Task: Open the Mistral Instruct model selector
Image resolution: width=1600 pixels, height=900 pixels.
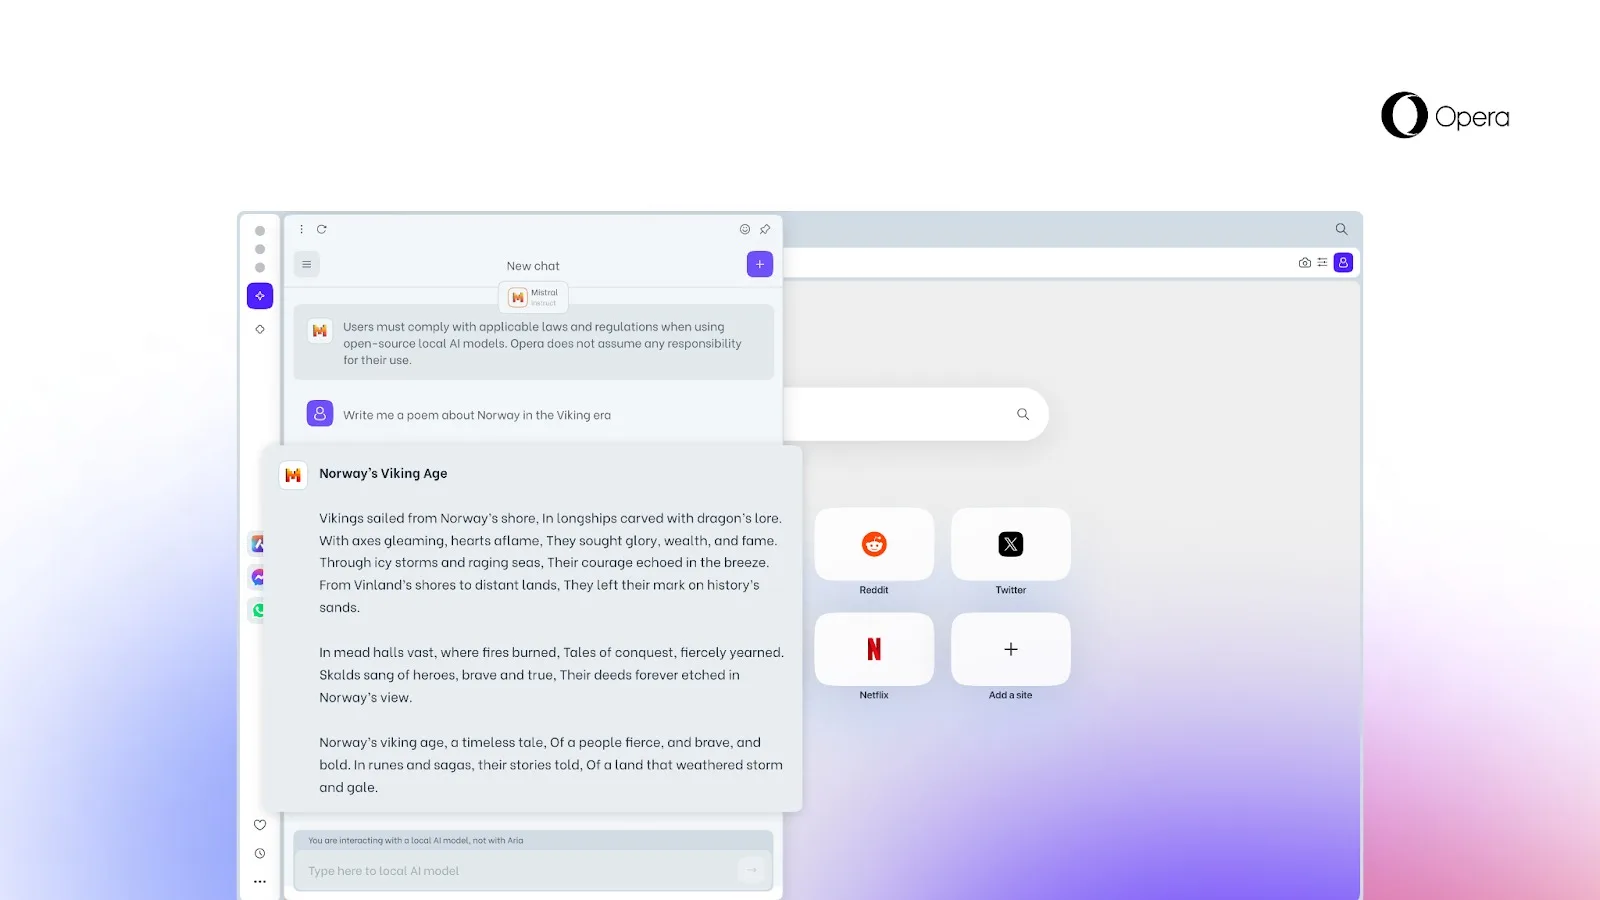Action: [x=533, y=297]
